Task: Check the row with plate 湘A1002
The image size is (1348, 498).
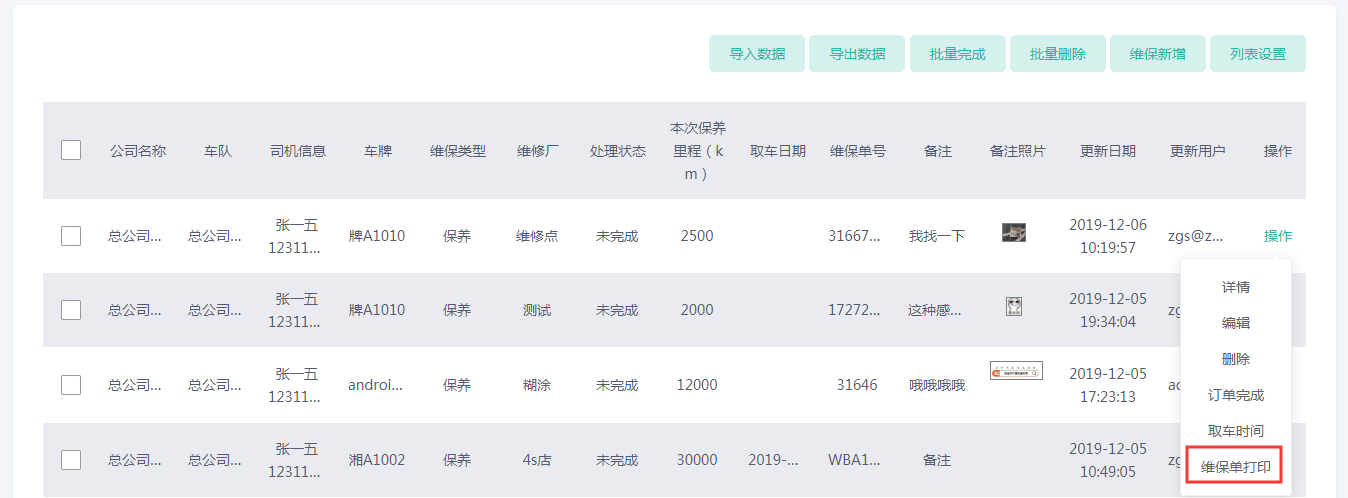Action: (71, 460)
